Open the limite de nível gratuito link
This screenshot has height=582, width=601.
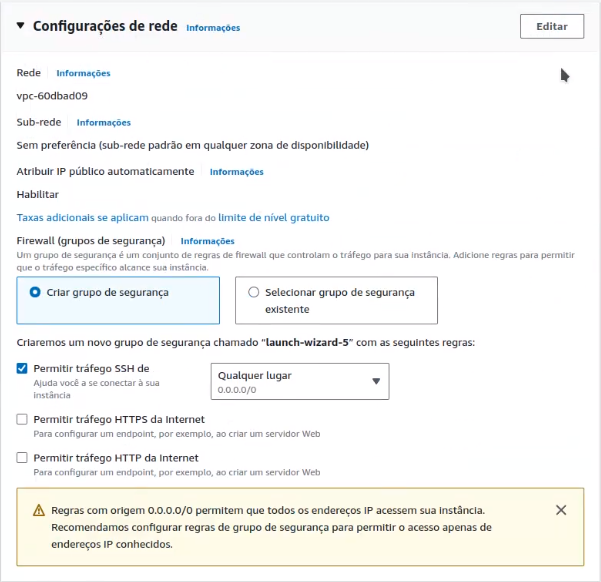274,217
